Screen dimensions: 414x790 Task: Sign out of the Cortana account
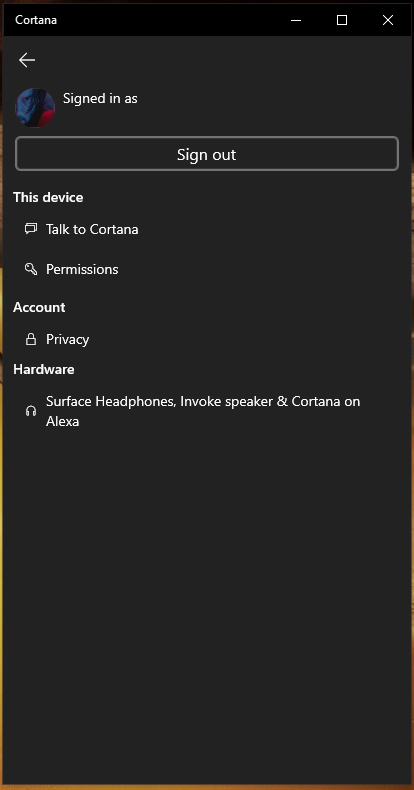207,154
